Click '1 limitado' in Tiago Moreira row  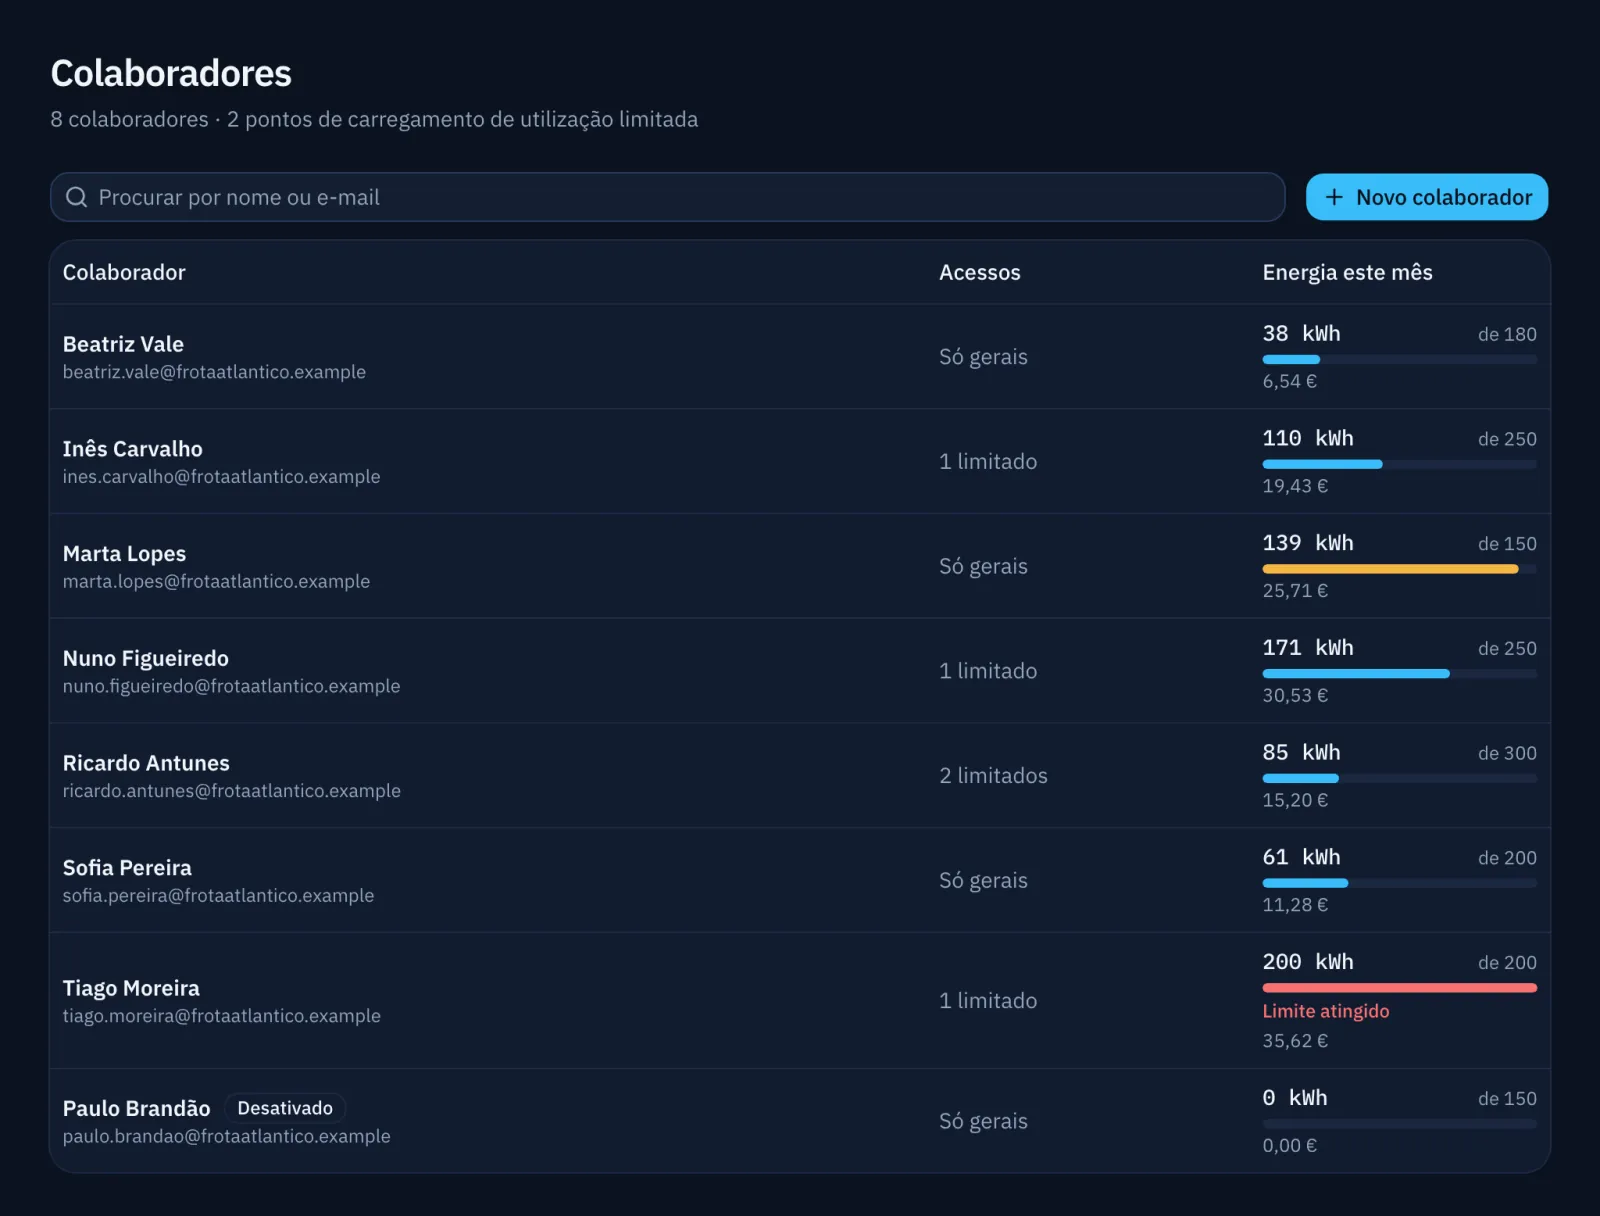(987, 1000)
